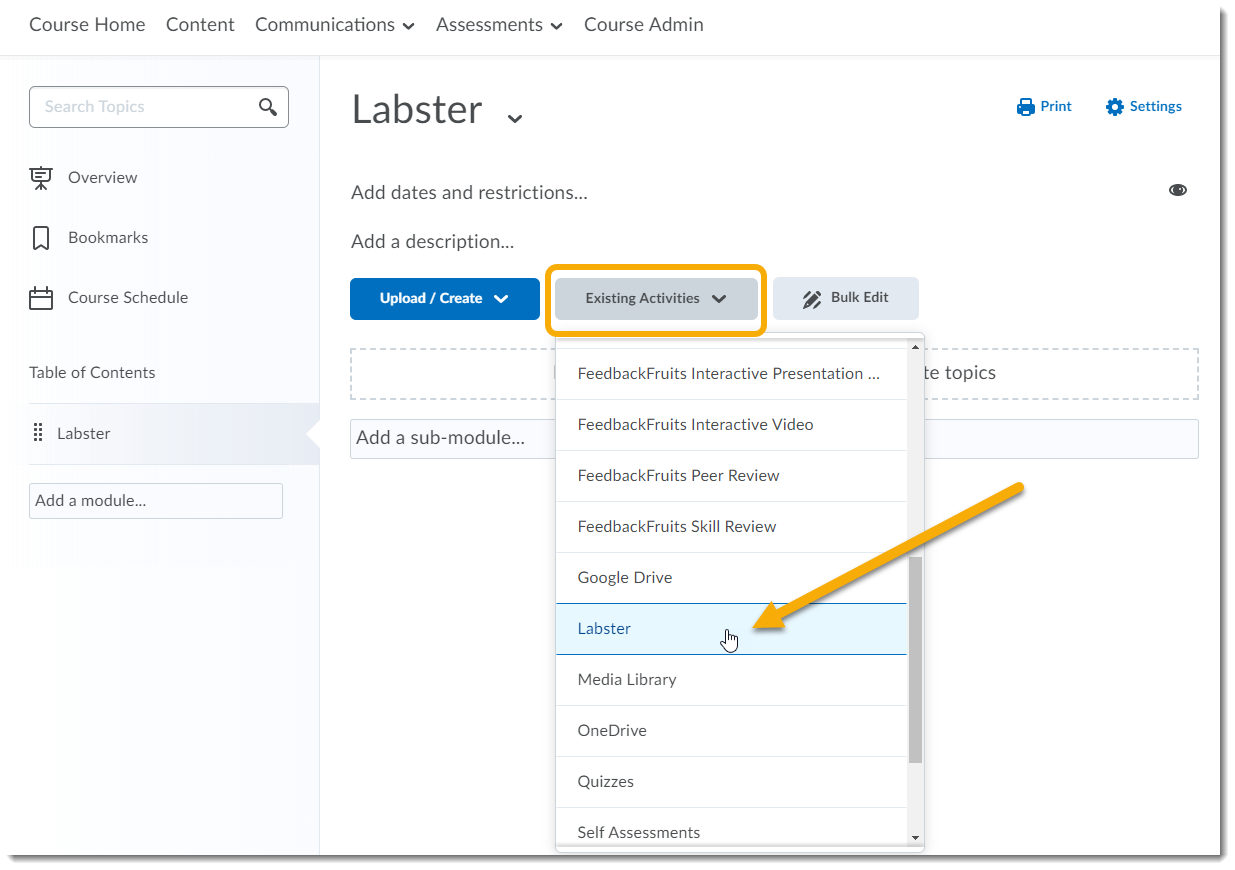Click Add dates and restrictions
This screenshot has width=1235, height=870.
pyautogui.click(x=469, y=192)
